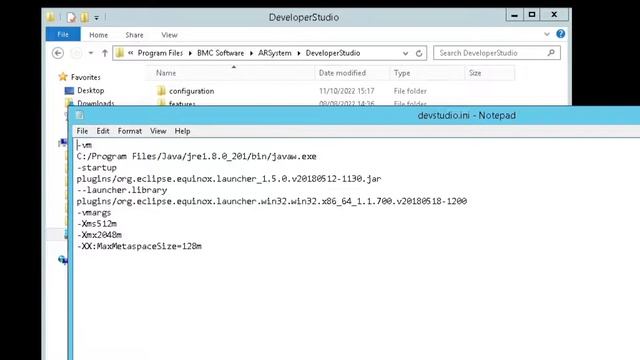Click the Search DeveloperStudio field
This screenshot has height=360, width=640.
coord(496,53)
